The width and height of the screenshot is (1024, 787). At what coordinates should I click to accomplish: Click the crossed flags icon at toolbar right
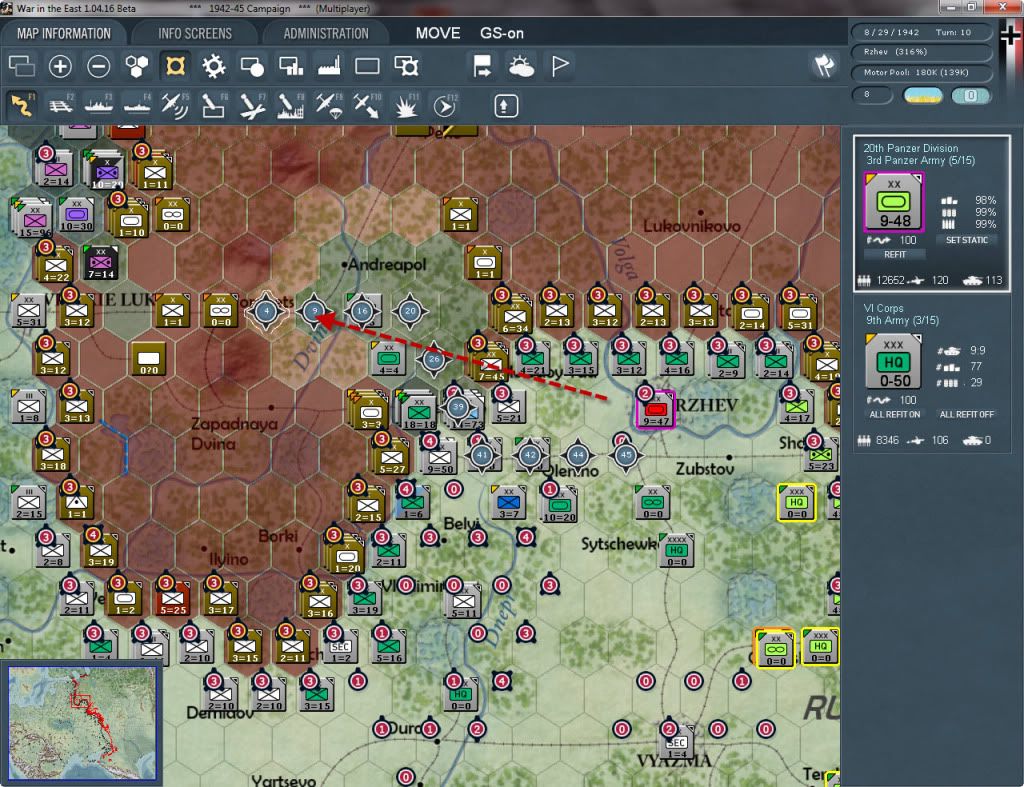click(x=824, y=65)
